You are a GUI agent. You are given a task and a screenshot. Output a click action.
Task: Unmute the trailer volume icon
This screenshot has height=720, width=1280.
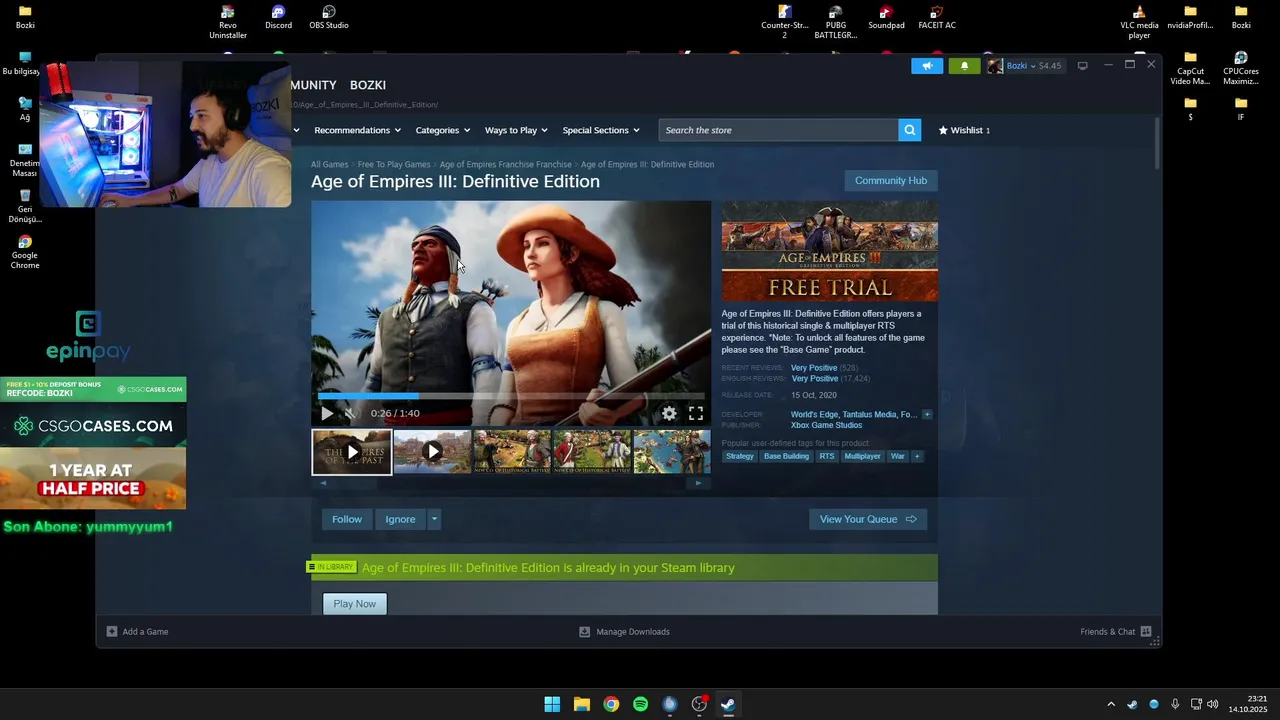click(x=350, y=413)
